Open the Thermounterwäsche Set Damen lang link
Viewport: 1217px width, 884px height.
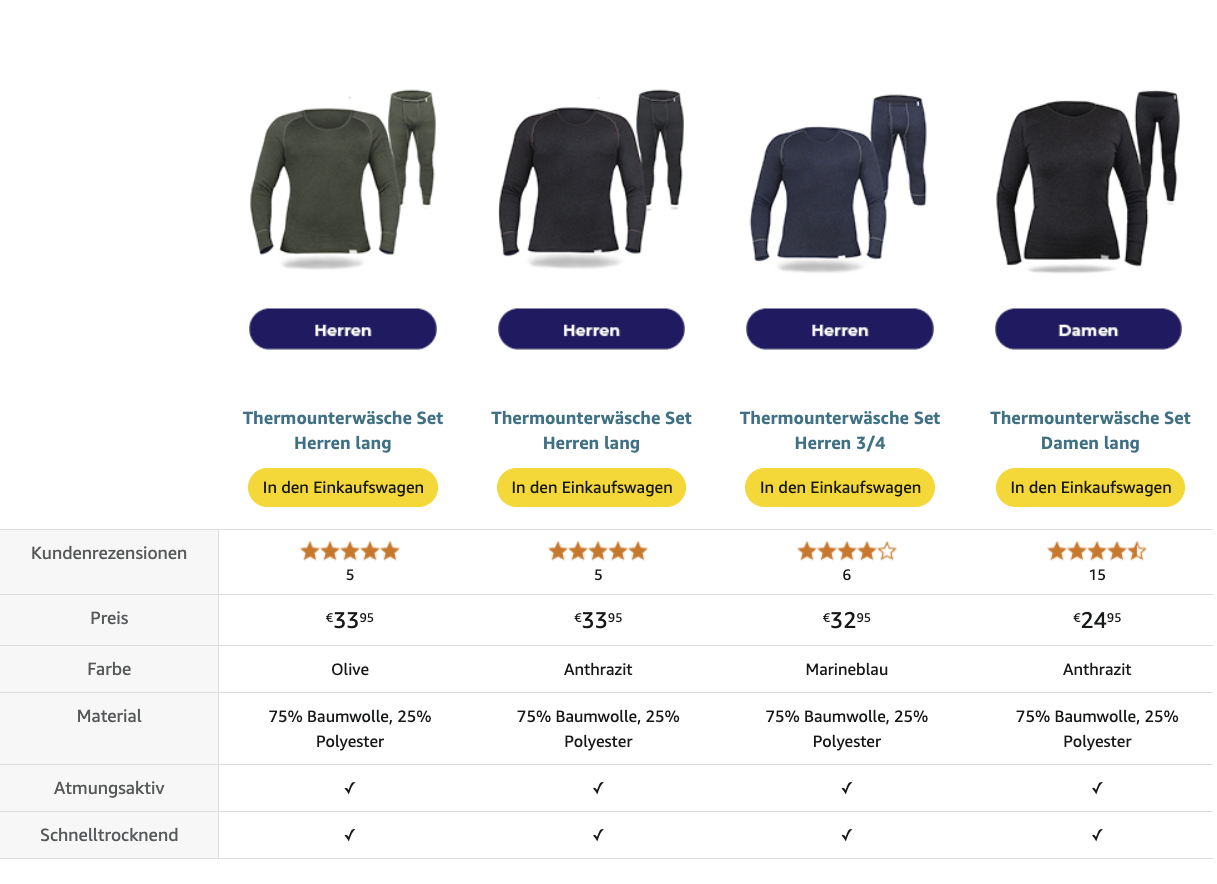1090,430
